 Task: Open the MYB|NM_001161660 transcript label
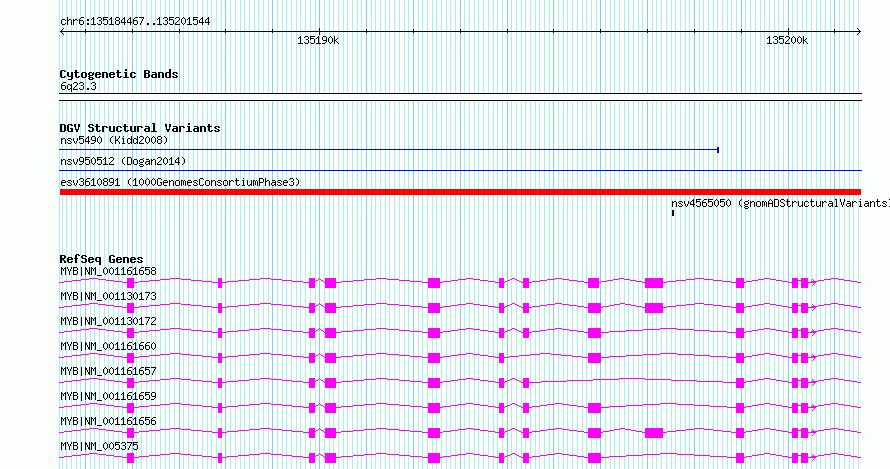108,346
